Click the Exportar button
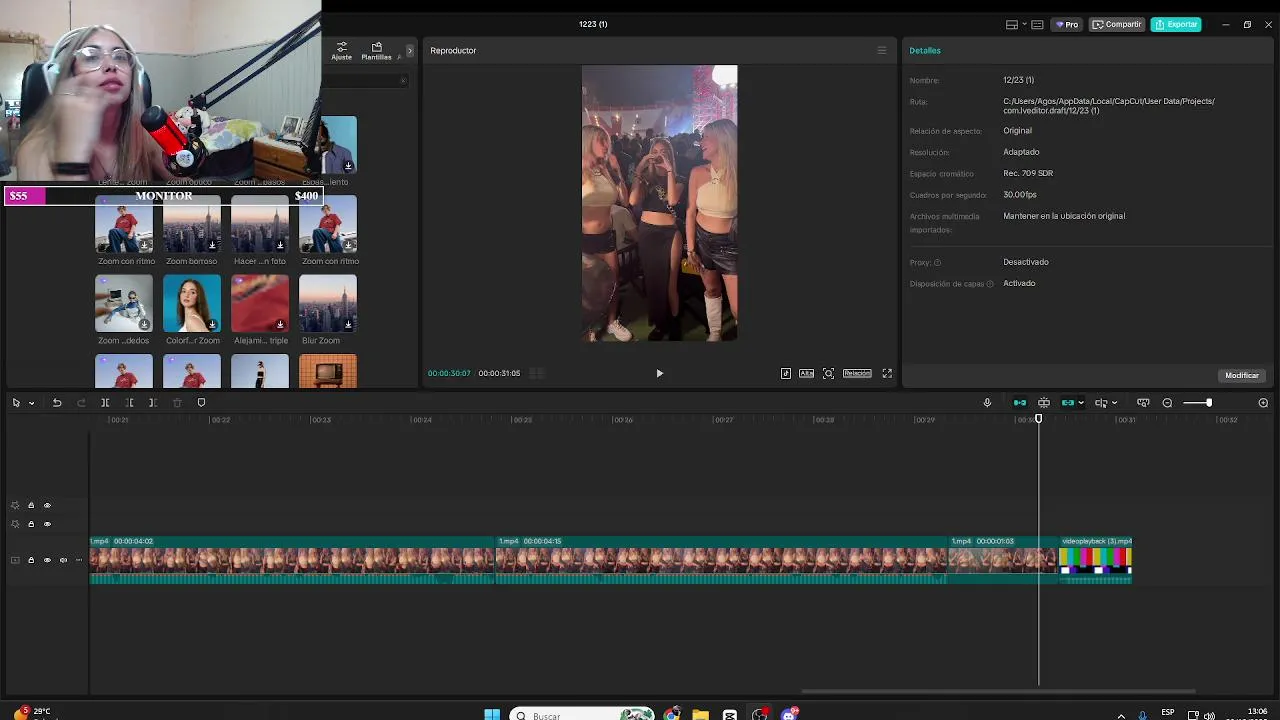The image size is (1280, 720). click(1176, 24)
